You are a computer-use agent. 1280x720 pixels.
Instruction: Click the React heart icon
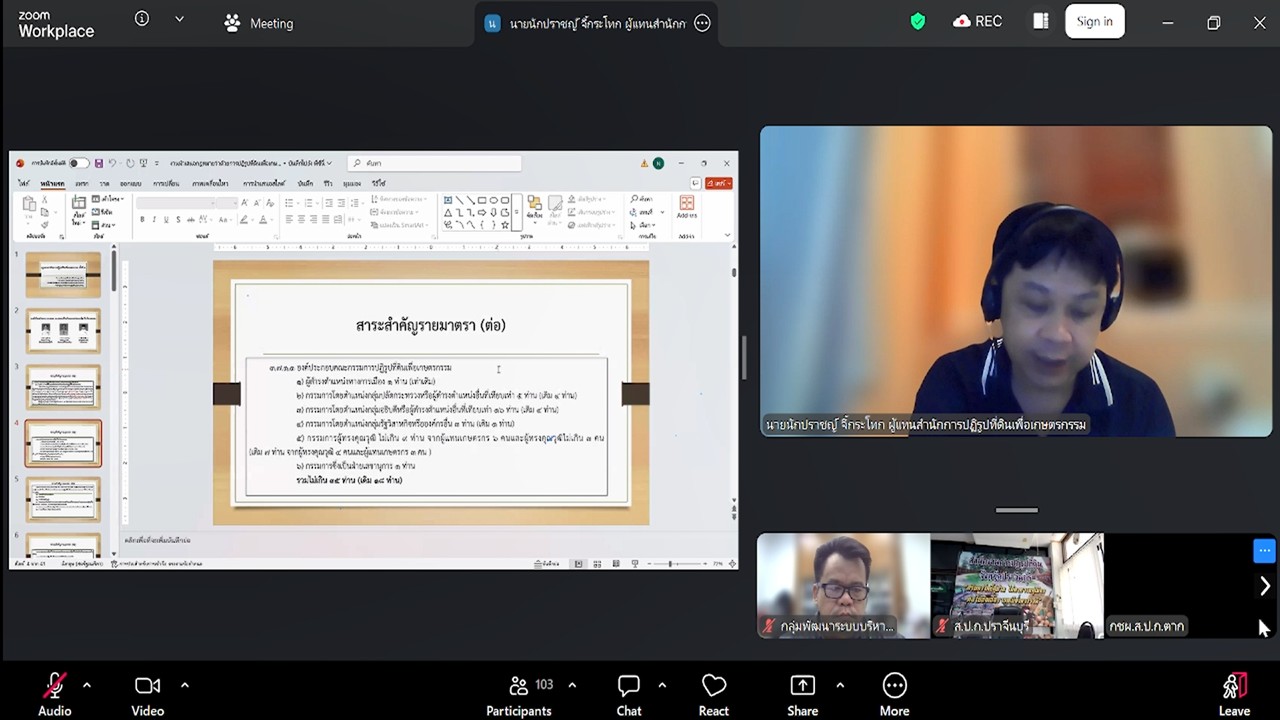[x=713, y=686]
